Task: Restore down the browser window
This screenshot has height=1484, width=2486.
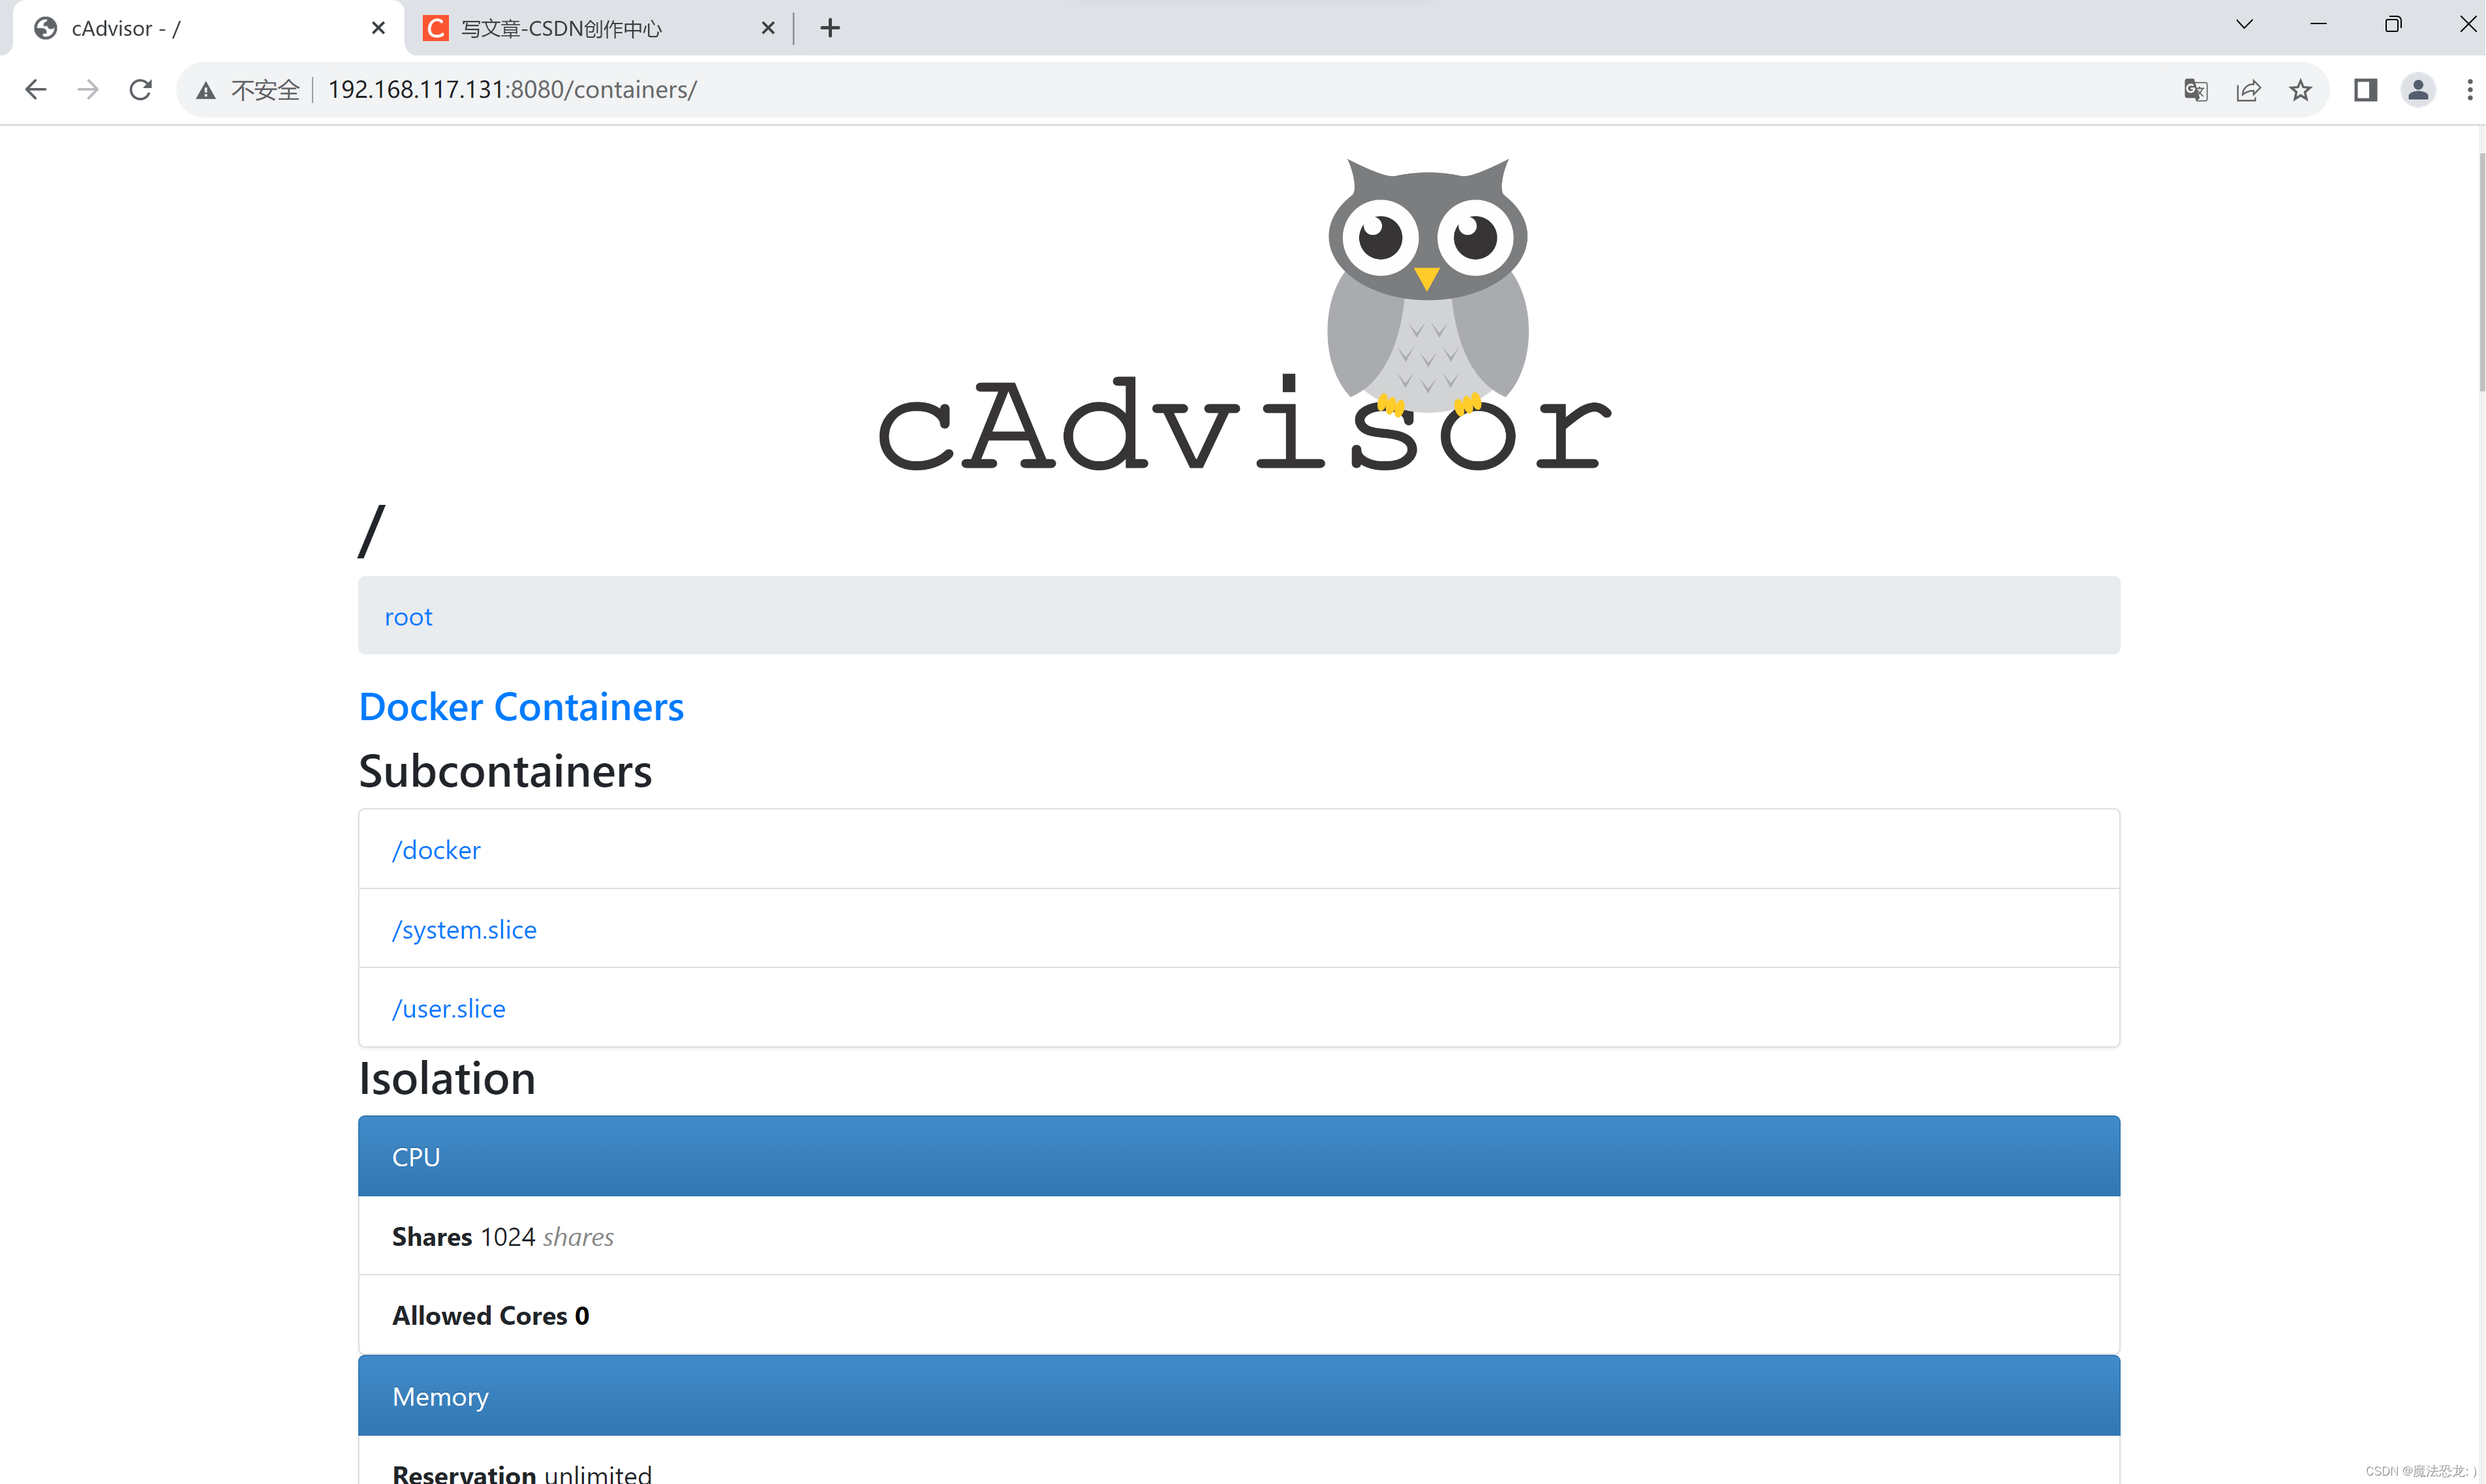Action: [x=2392, y=25]
